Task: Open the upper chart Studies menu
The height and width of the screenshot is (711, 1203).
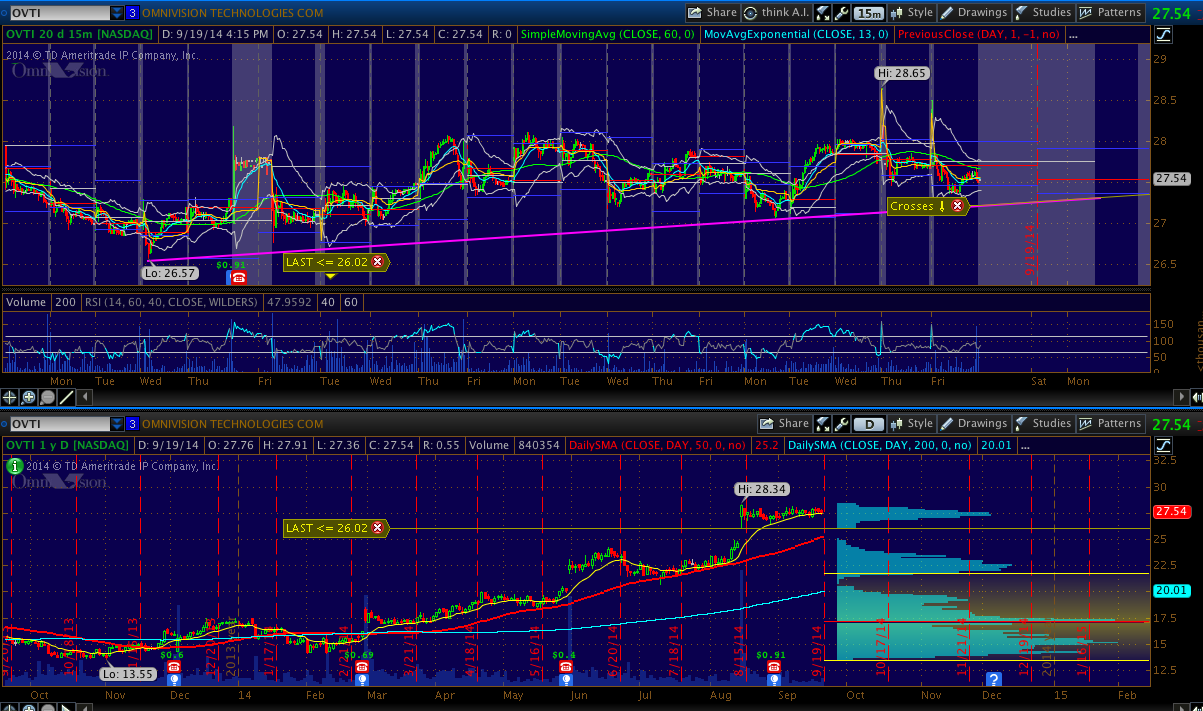Action: pyautogui.click(x=1043, y=13)
